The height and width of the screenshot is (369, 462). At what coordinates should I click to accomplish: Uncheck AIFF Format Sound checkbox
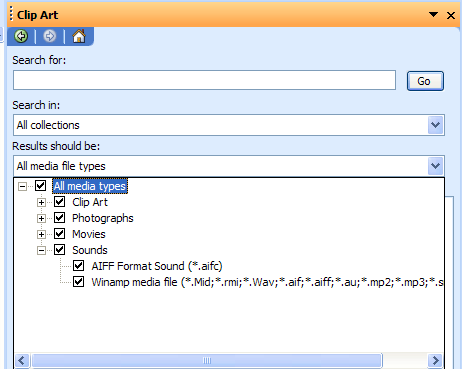click(79, 266)
